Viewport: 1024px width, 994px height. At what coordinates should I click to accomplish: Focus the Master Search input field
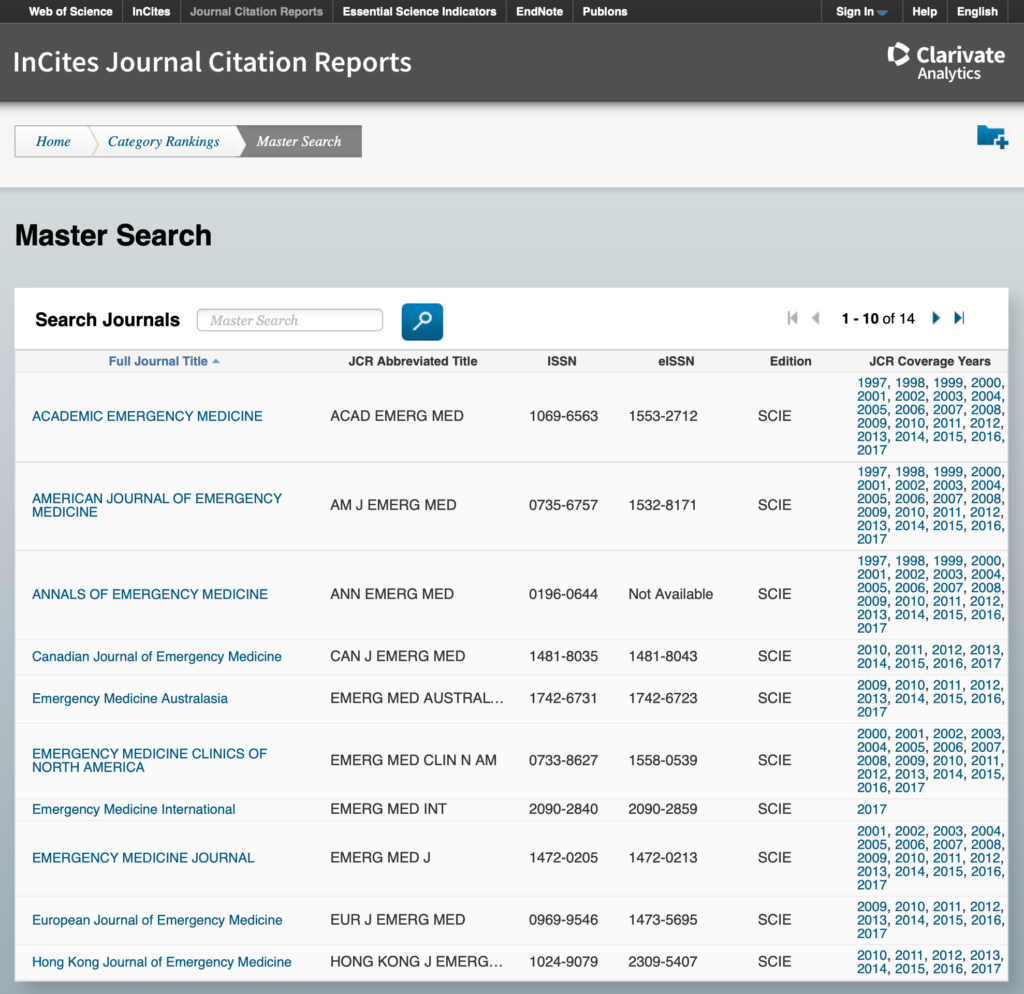click(x=290, y=320)
